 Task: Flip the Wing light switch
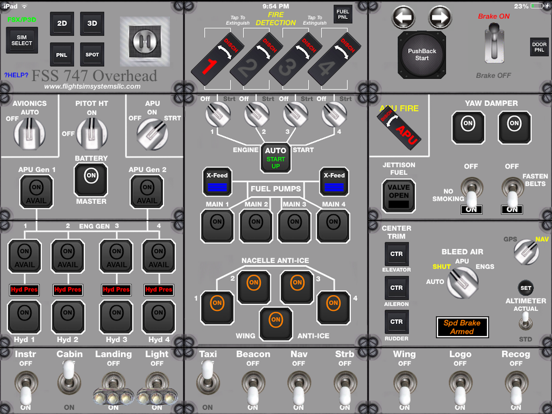pyautogui.click(x=404, y=388)
